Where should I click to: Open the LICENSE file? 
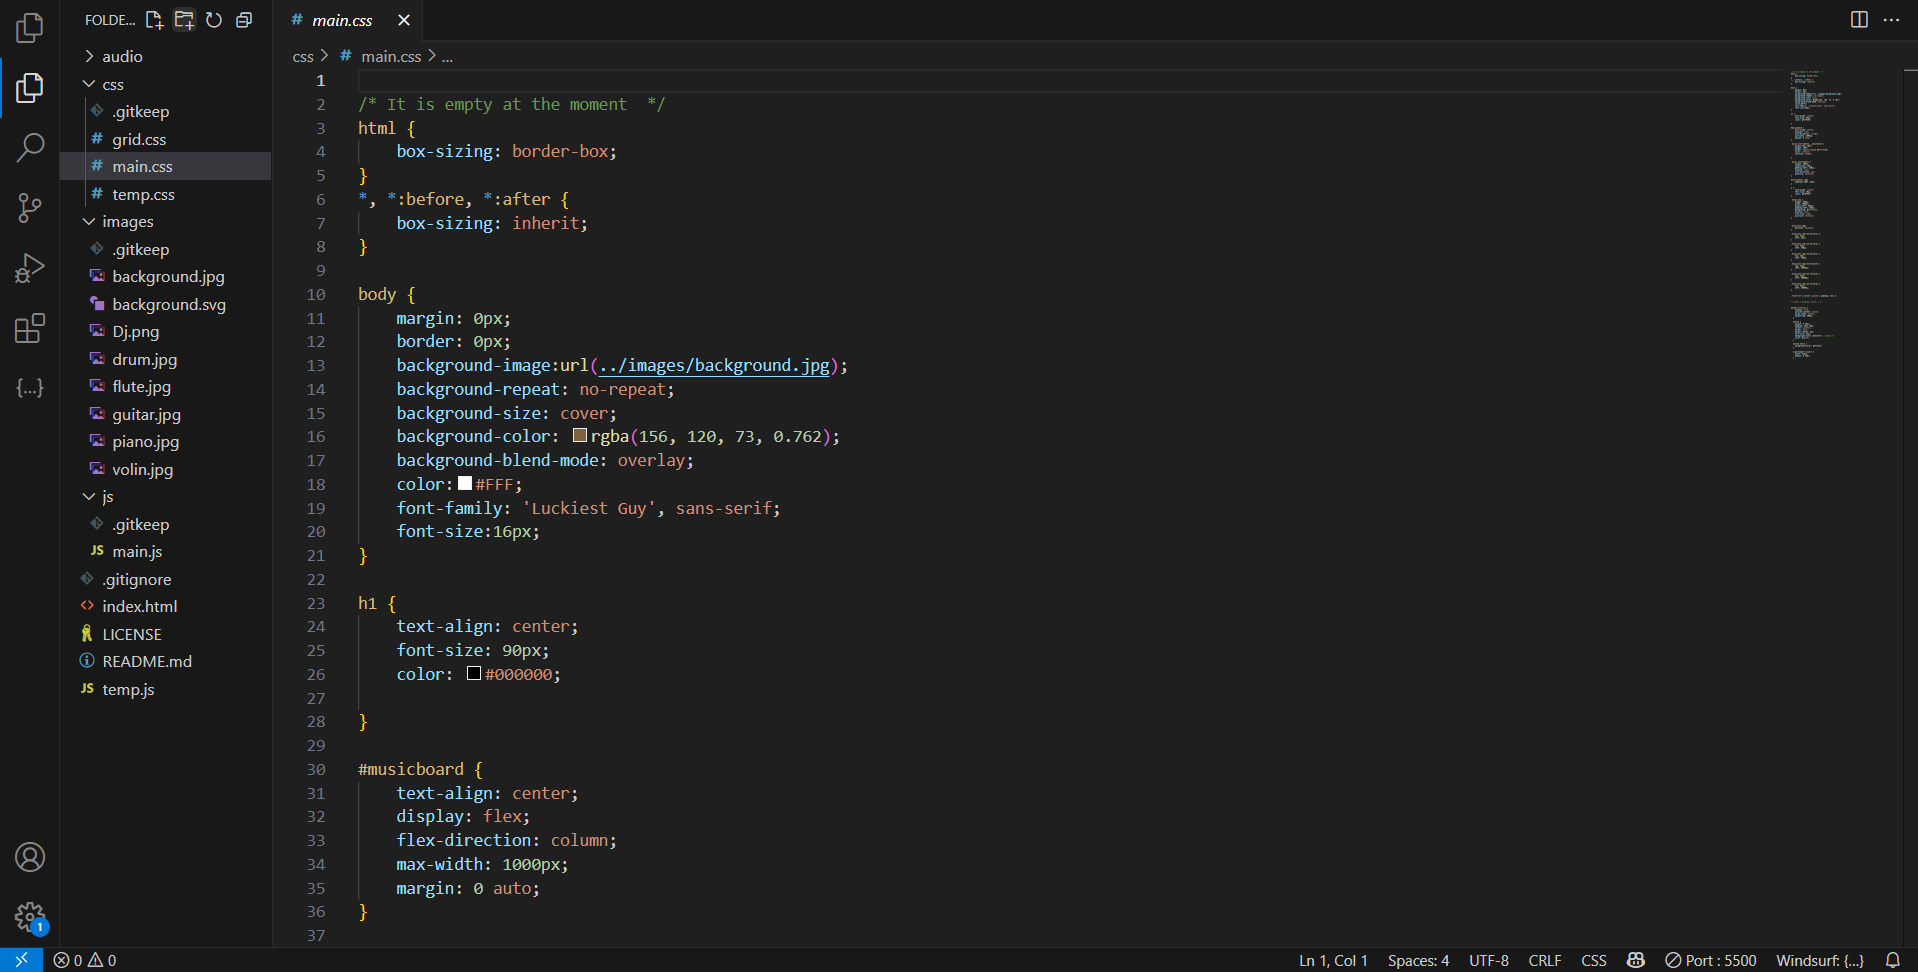(165, 634)
